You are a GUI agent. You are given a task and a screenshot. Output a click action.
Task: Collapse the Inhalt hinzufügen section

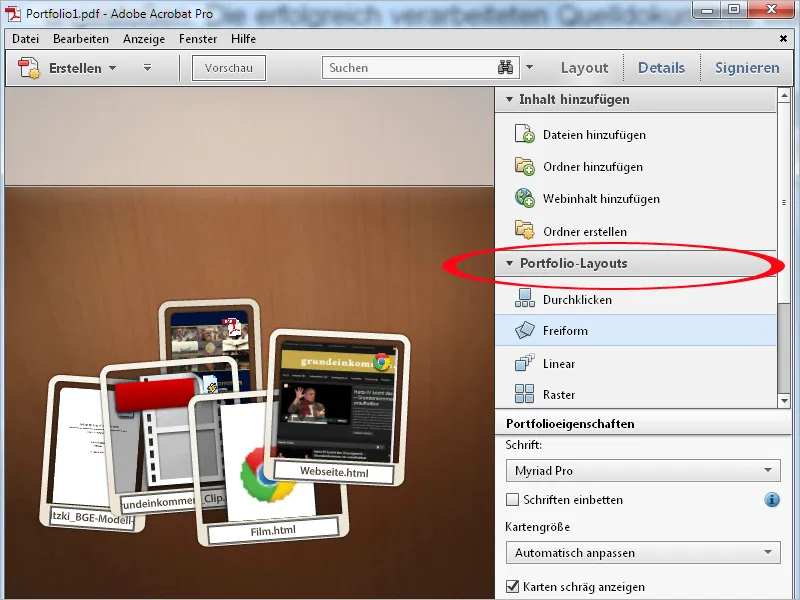pos(509,99)
